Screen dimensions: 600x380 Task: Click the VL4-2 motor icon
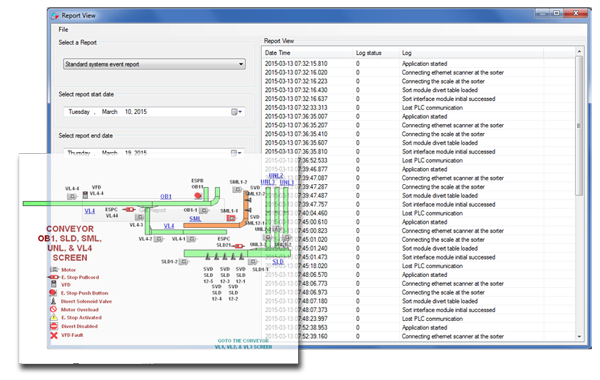[159, 239]
